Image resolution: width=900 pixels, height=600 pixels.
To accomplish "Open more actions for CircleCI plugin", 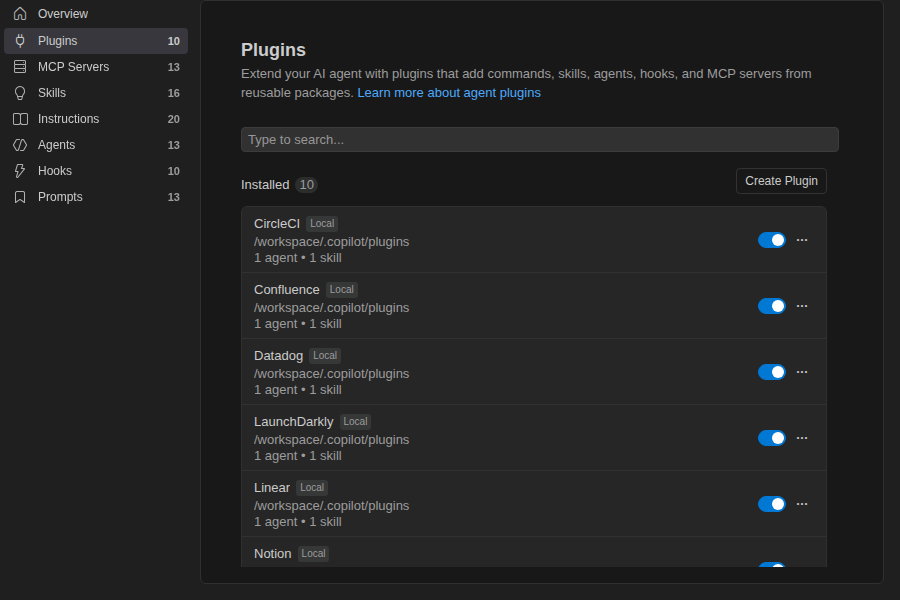I will click(802, 240).
